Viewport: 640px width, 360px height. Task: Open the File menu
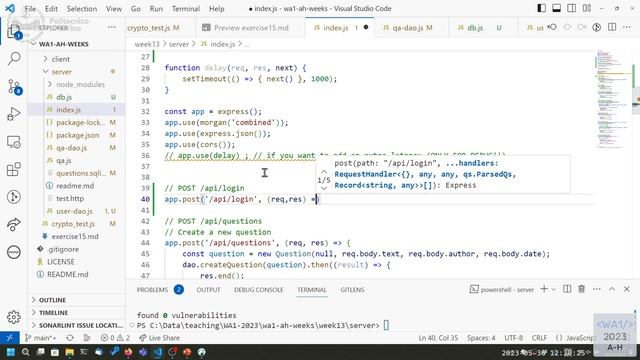click(x=30, y=9)
